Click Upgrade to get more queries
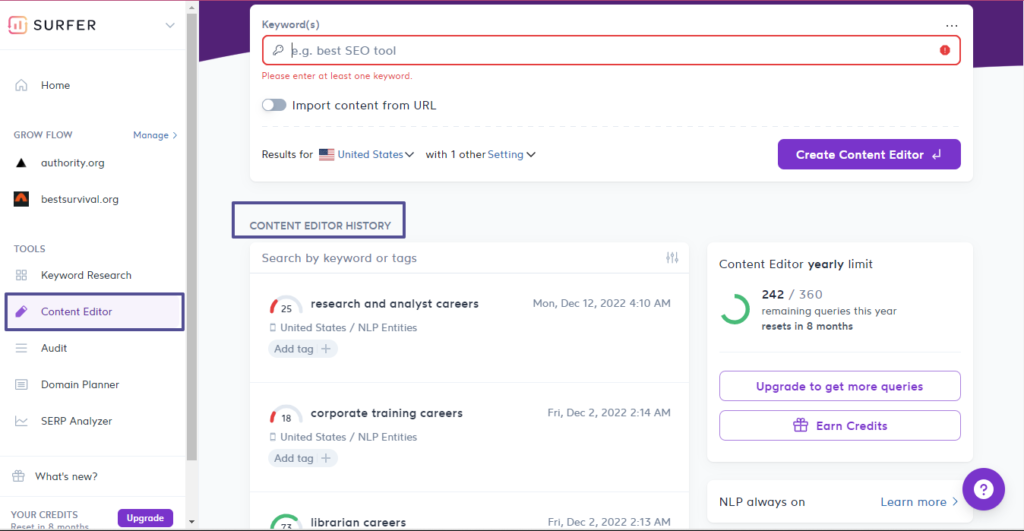1024x531 pixels. [x=840, y=386]
